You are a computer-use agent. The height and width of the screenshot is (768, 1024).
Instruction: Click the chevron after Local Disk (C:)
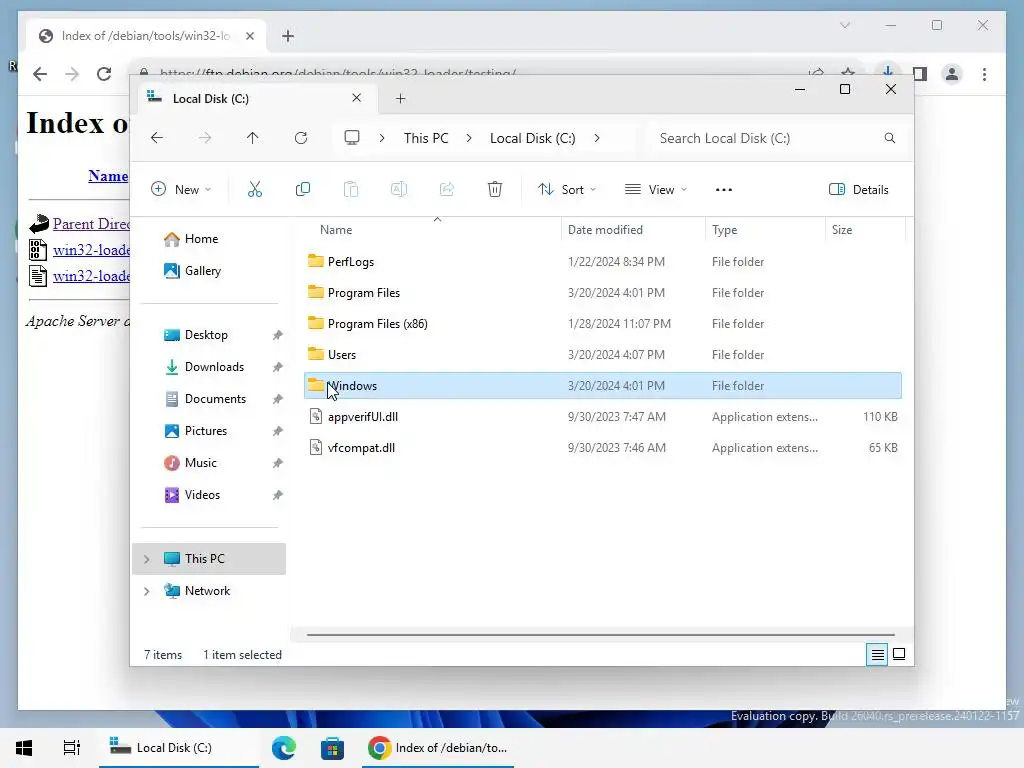(597, 138)
